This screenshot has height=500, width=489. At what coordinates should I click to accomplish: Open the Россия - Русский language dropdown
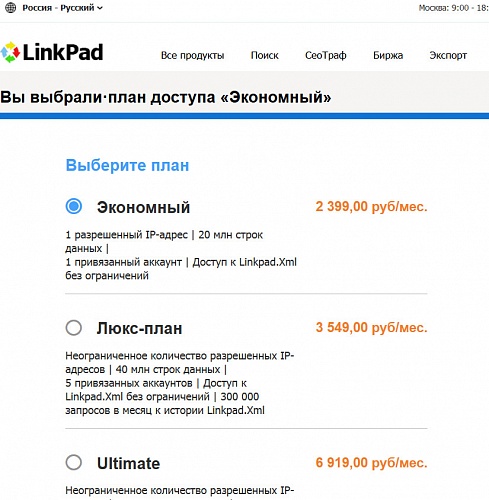(62, 8)
